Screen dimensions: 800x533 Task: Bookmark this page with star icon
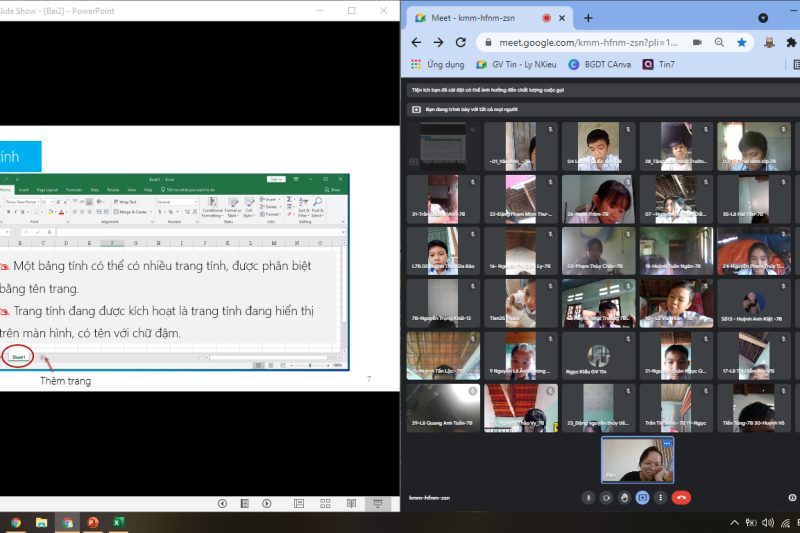pos(741,42)
